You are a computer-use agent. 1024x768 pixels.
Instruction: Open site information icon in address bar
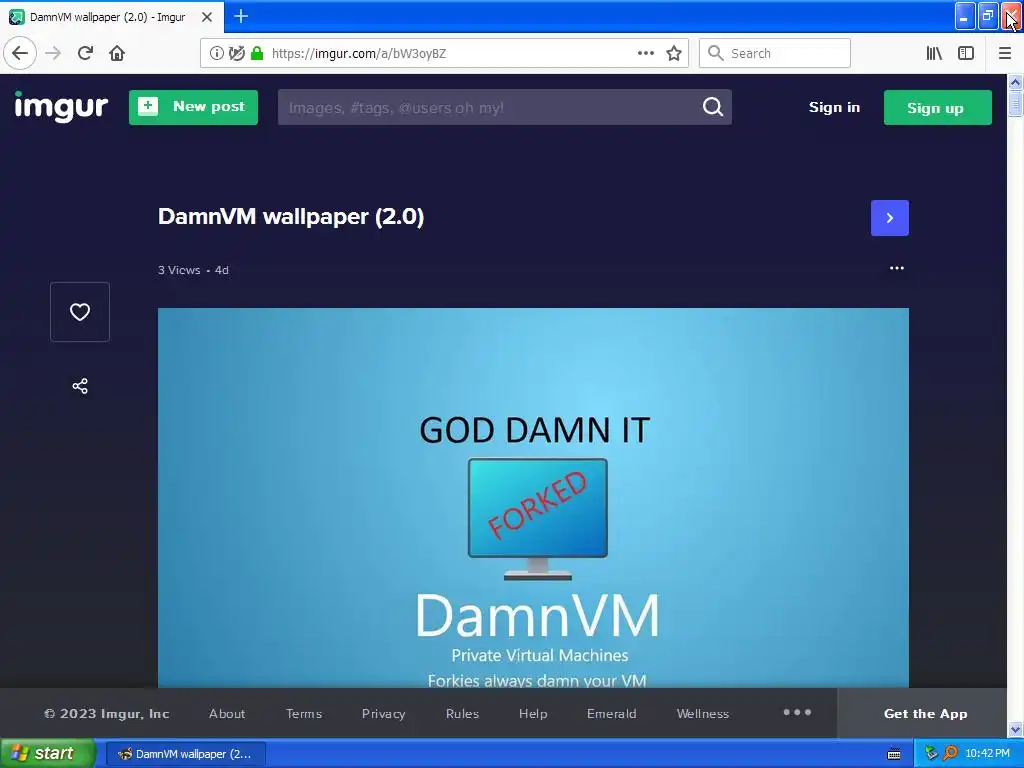[x=216, y=53]
